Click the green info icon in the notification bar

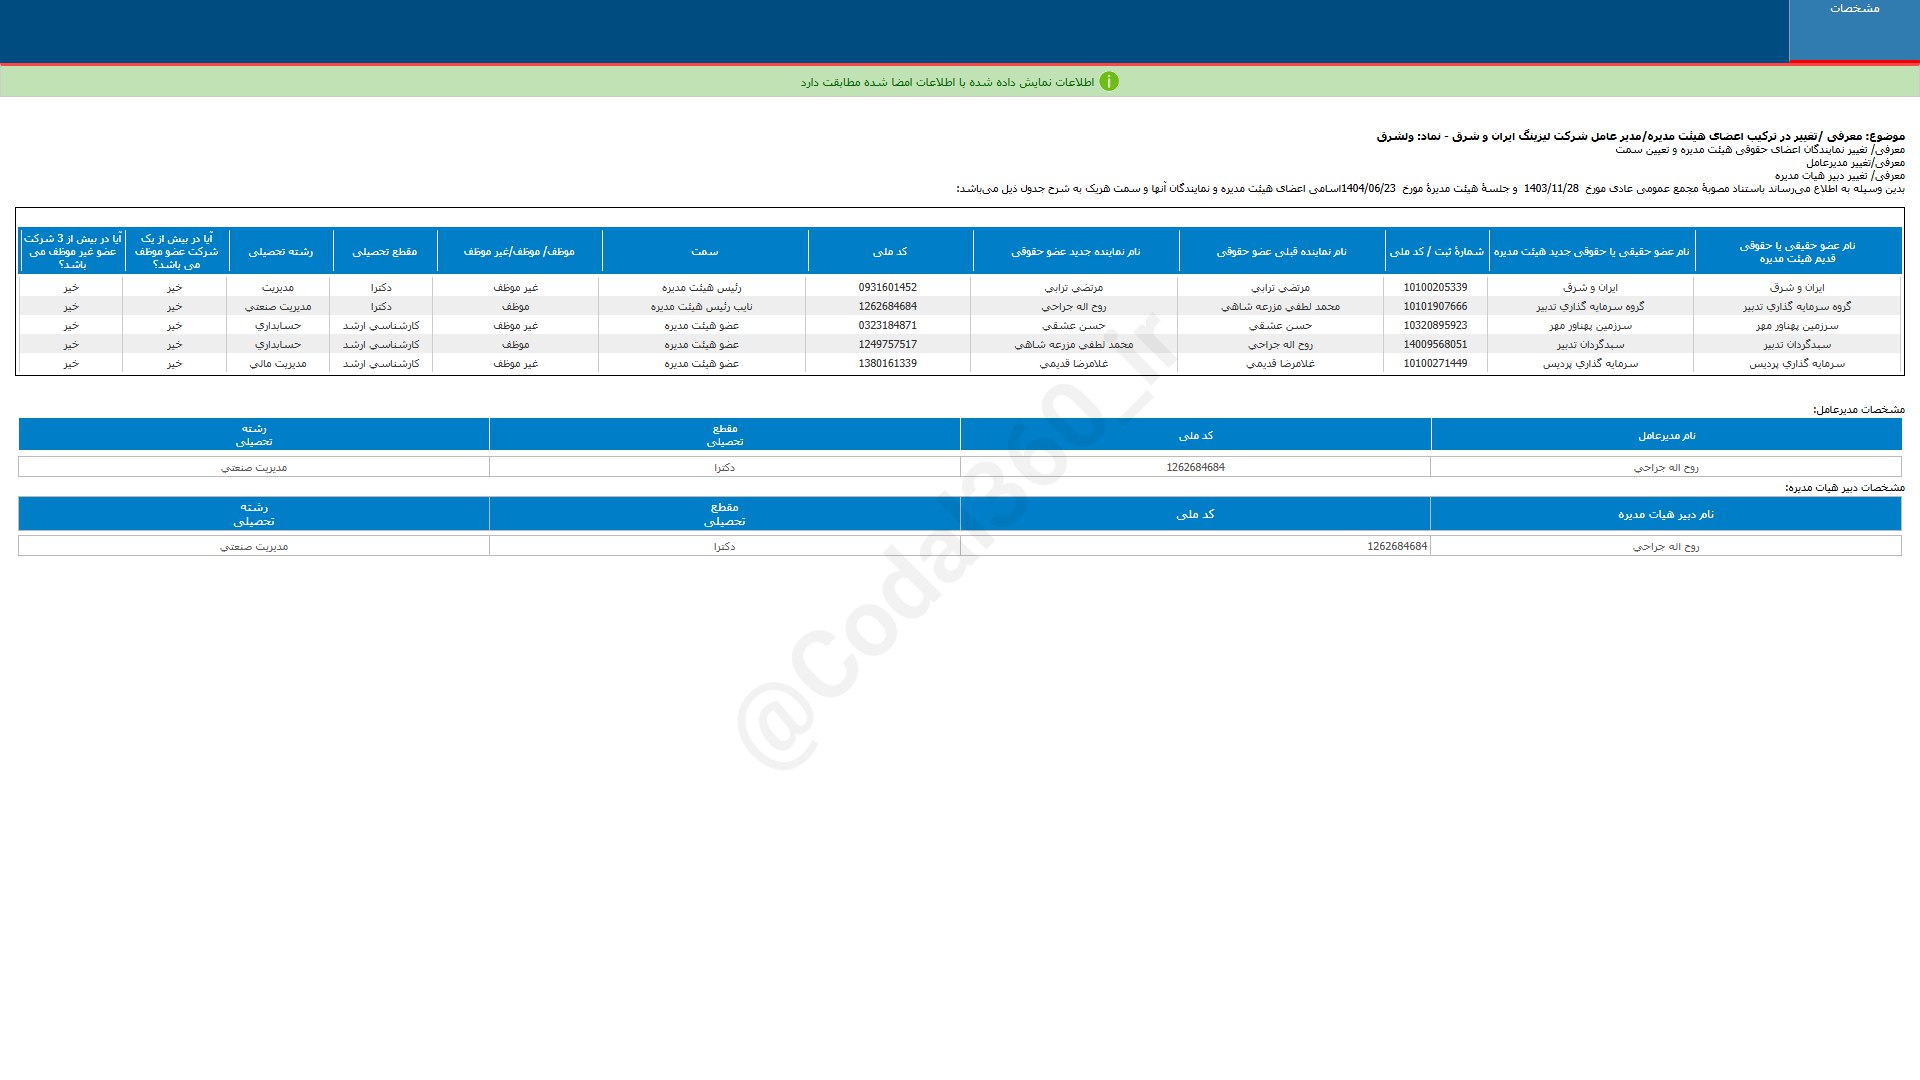[1108, 82]
